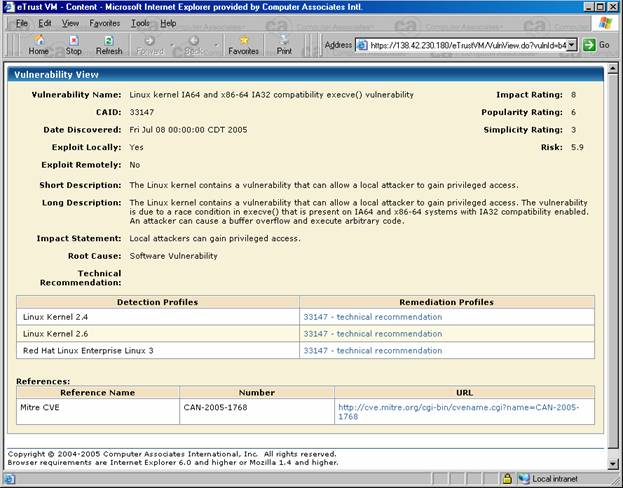623x488 pixels.
Task: Open Linux Kernel 2.4 technical recommendation link
Action: click(372, 317)
